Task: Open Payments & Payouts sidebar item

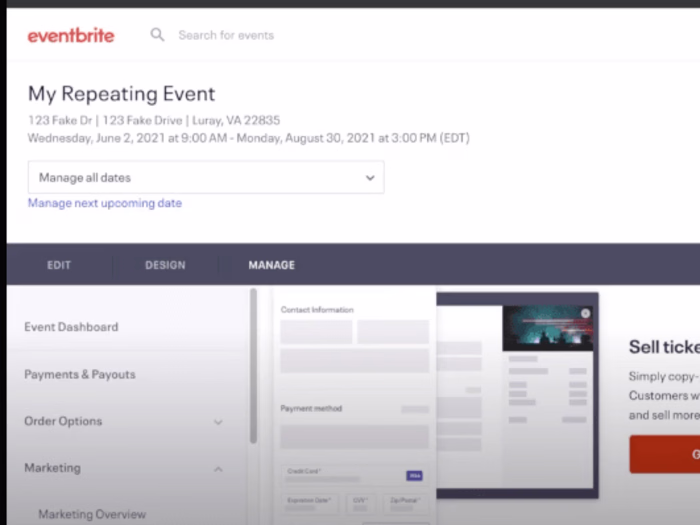Action: click(x=80, y=374)
